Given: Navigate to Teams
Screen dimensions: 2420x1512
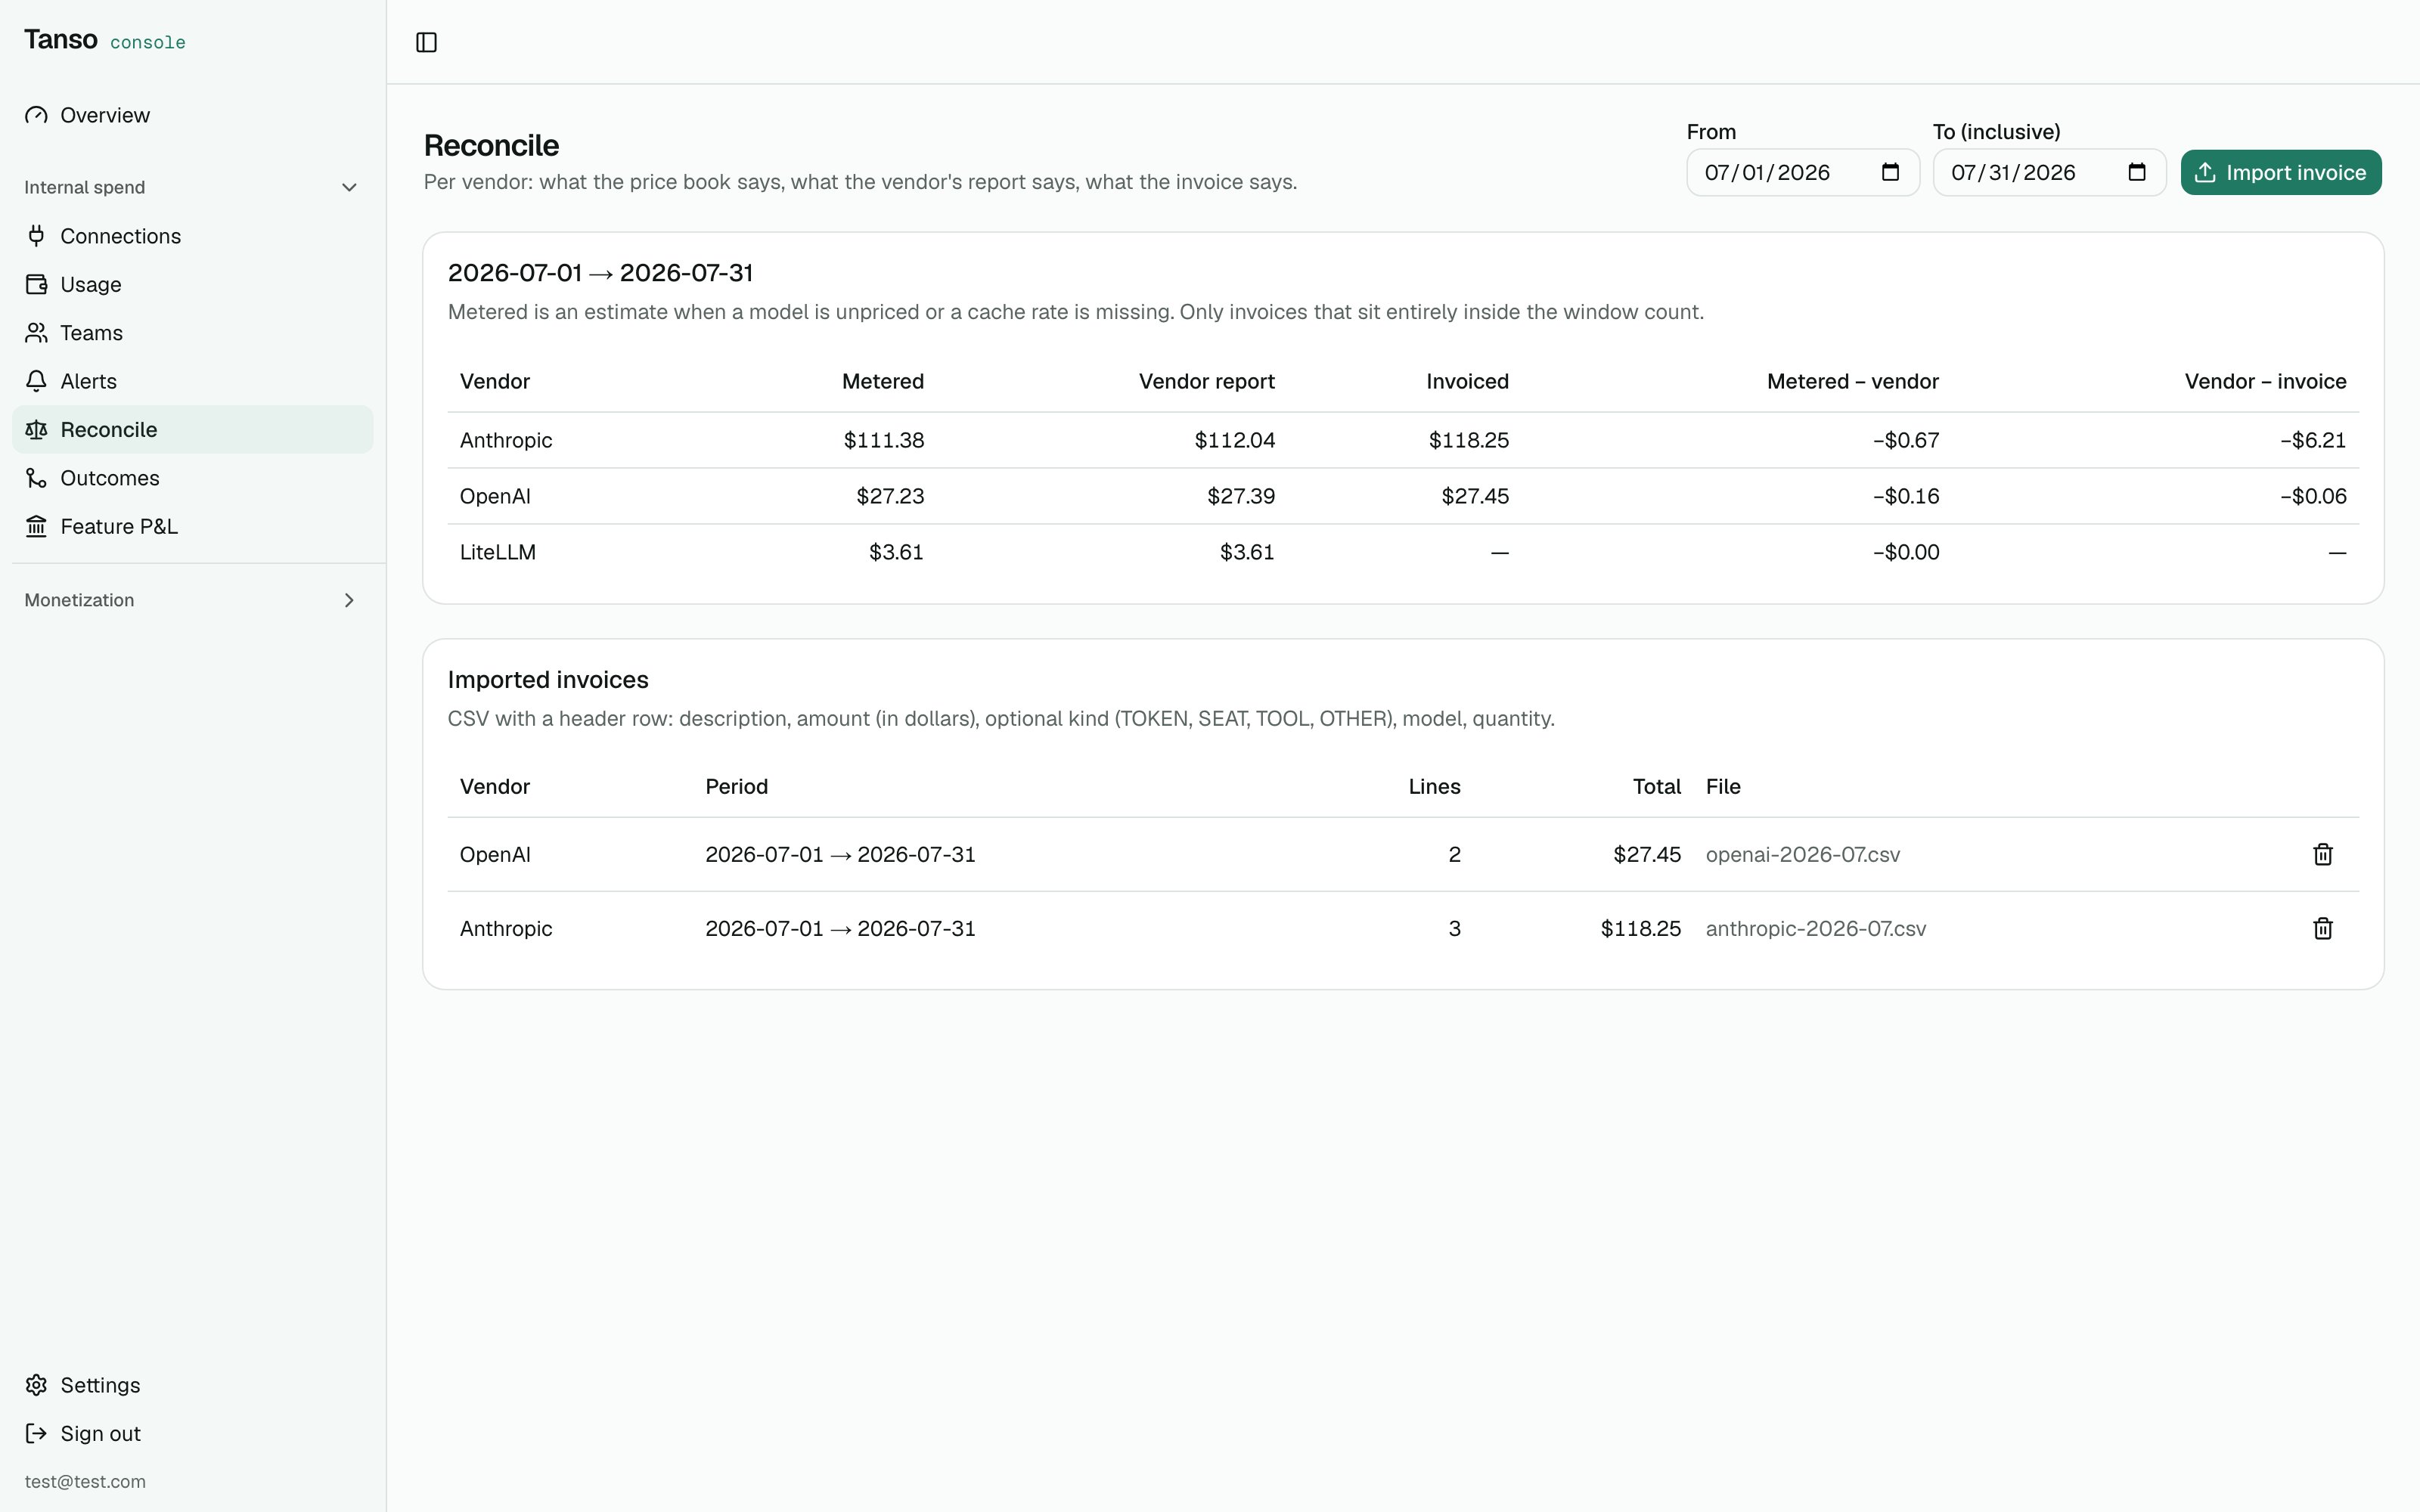Looking at the screenshot, I should pos(192,333).
